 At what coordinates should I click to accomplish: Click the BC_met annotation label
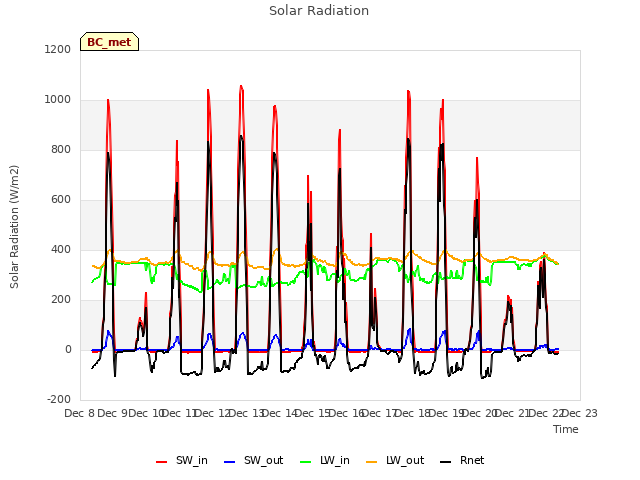pyautogui.click(x=109, y=42)
